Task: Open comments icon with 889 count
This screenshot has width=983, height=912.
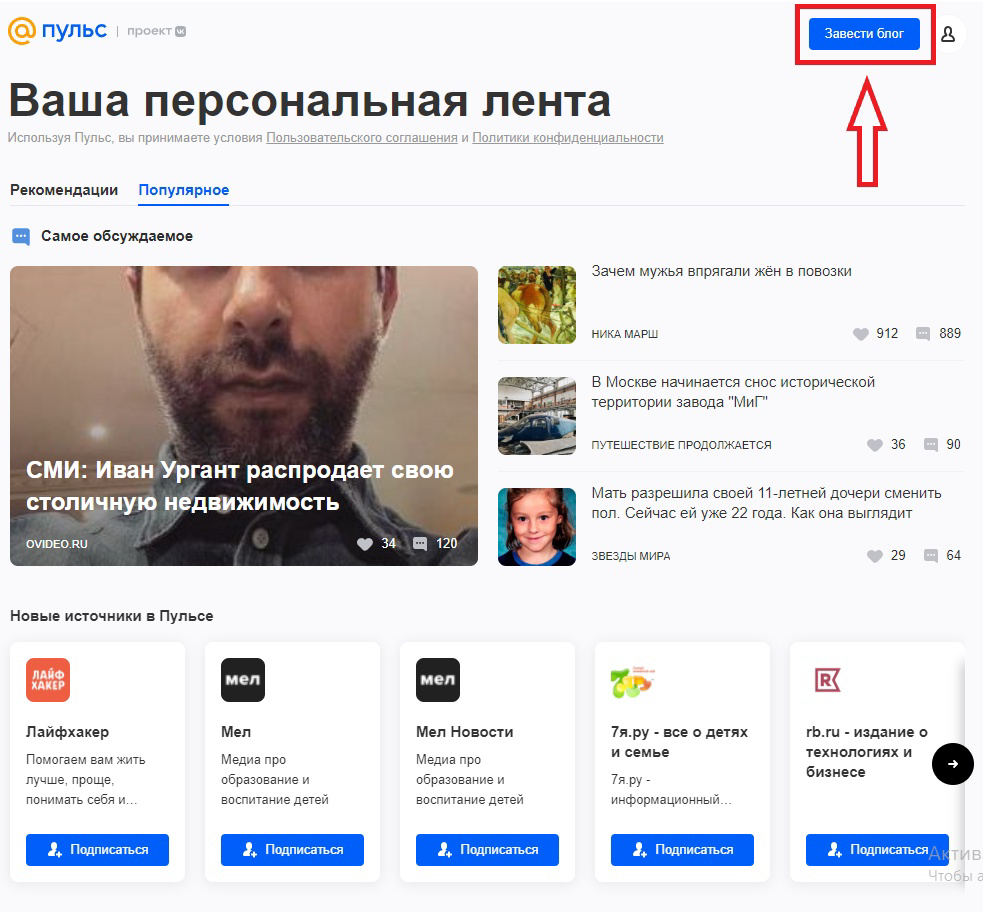Action: [x=923, y=334]
